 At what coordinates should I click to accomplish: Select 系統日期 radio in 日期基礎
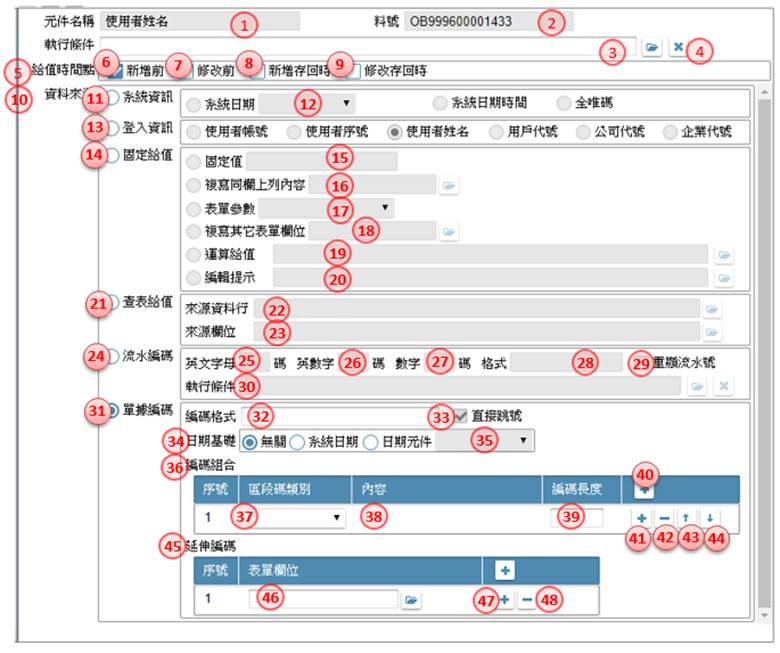297,442
